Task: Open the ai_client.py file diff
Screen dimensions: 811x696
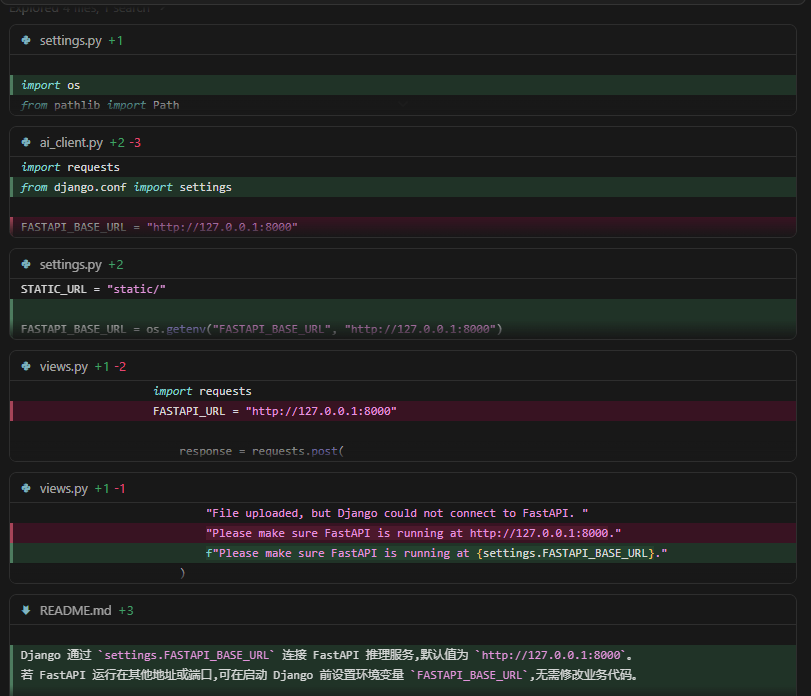Action: (71, 142)
